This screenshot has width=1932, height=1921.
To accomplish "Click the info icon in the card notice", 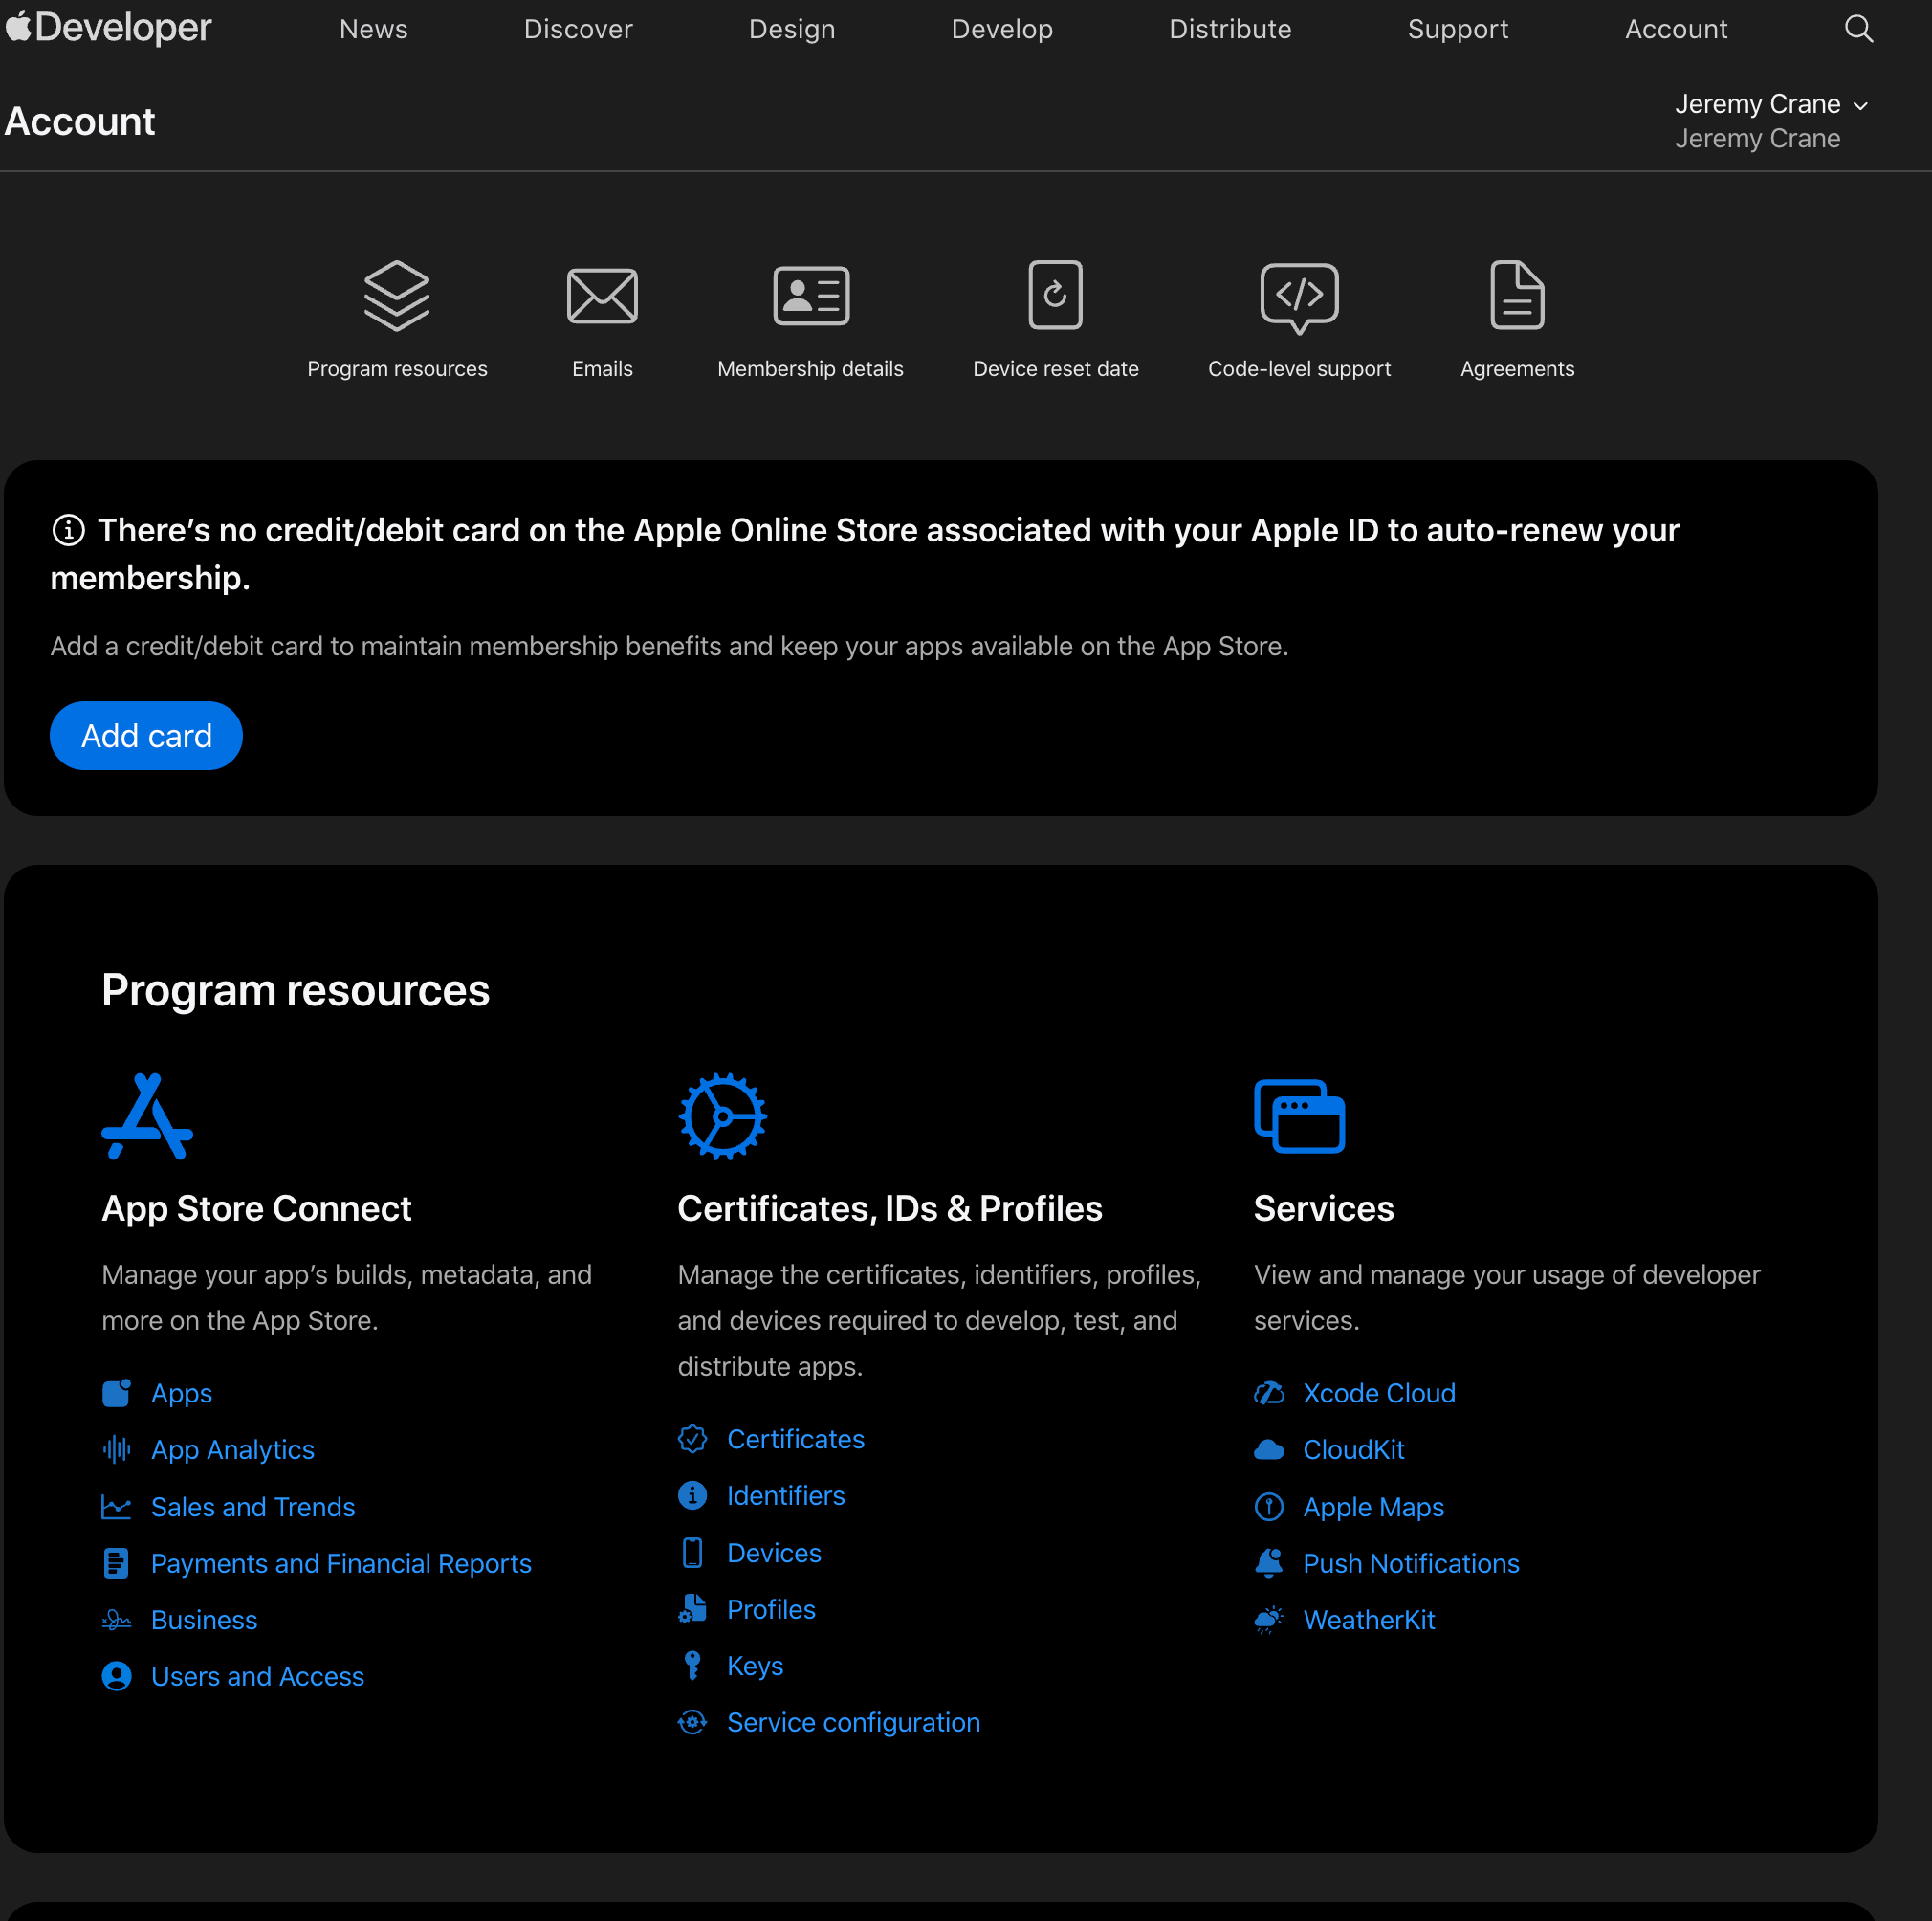I will 68,530.
